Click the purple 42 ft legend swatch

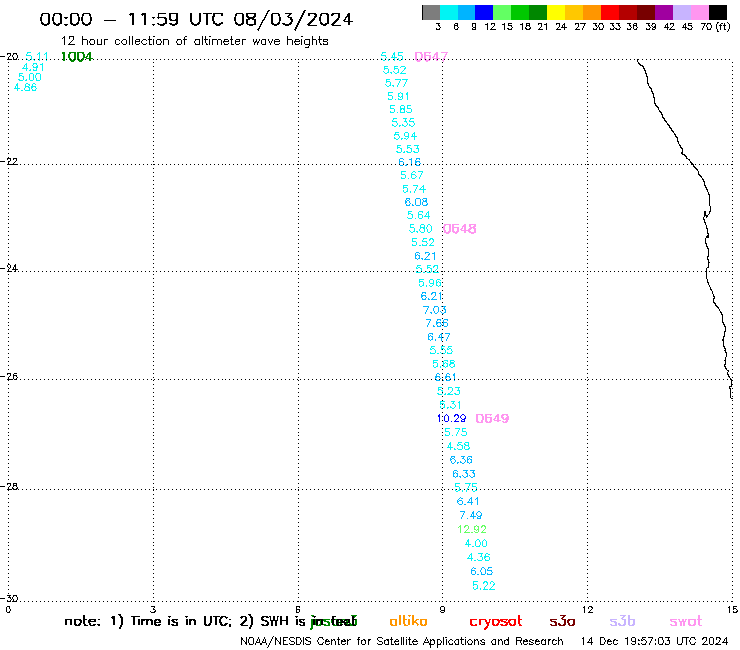pyautogui.click(x=664, y=12)
